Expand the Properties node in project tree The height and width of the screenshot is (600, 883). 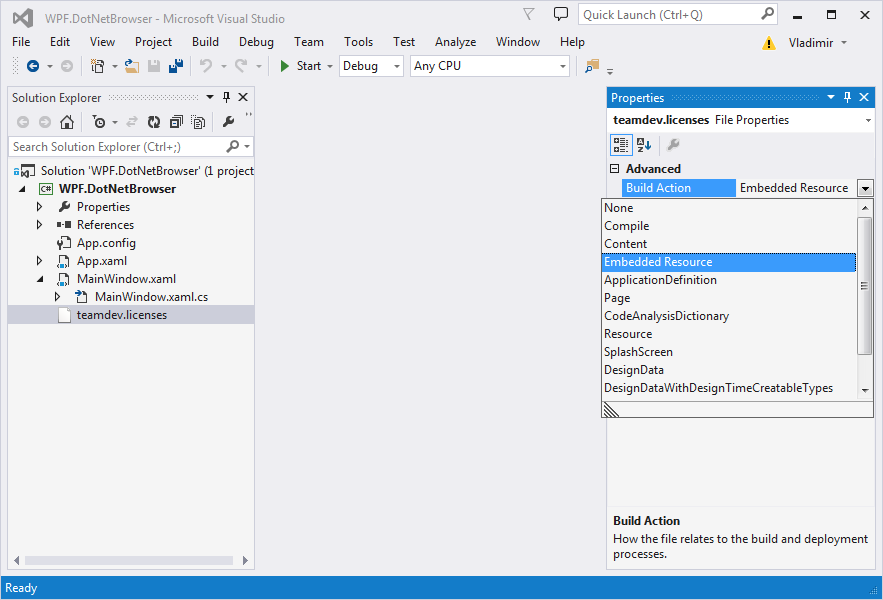click(x=39, y=207)
